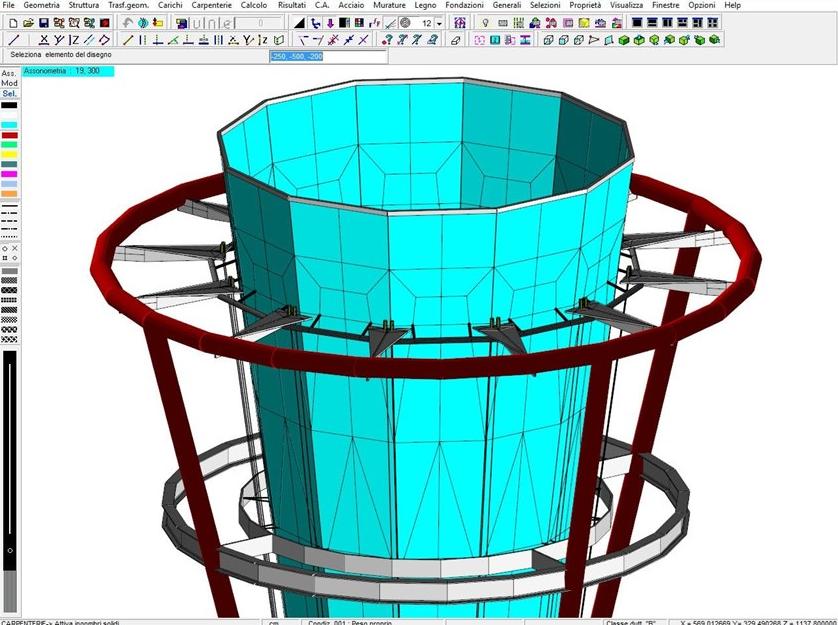The width and height of the screenshot is (838, 625).
Task: Toggle the Ass. mode in left panel
Action: 9,73
